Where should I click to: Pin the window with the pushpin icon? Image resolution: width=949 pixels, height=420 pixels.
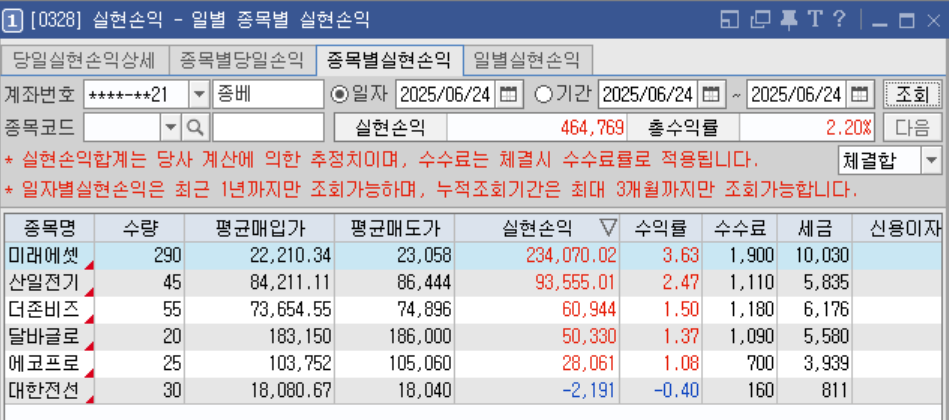coord(788,19)
